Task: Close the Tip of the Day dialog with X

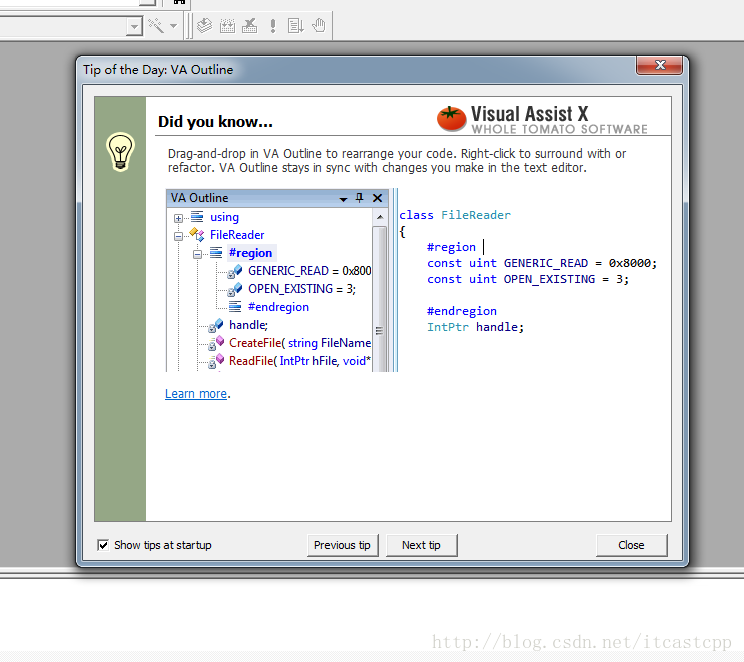Action: tap(660, 65)
